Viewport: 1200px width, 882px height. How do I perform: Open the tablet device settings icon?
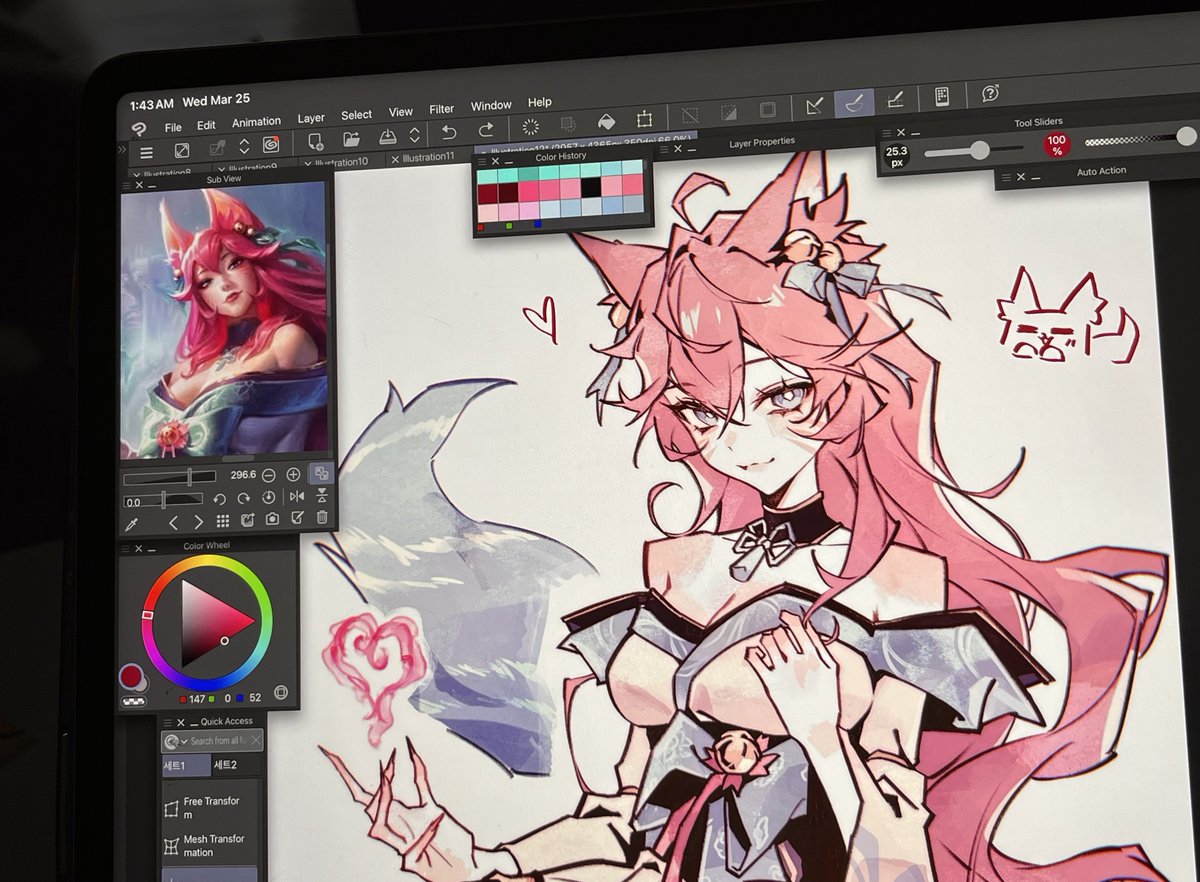[942, 96]
